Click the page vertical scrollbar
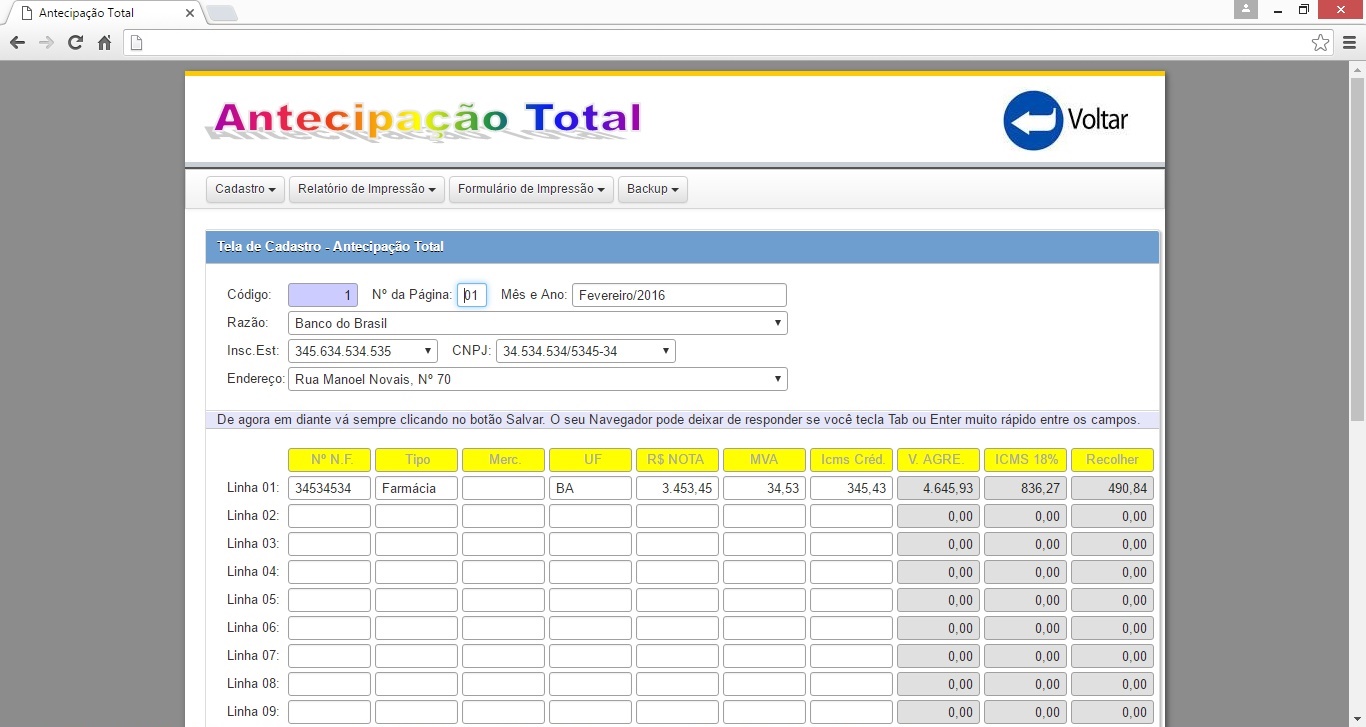Image resolution: width=1366 pixels, height=727 pixels. click(x=1357, y=250)
